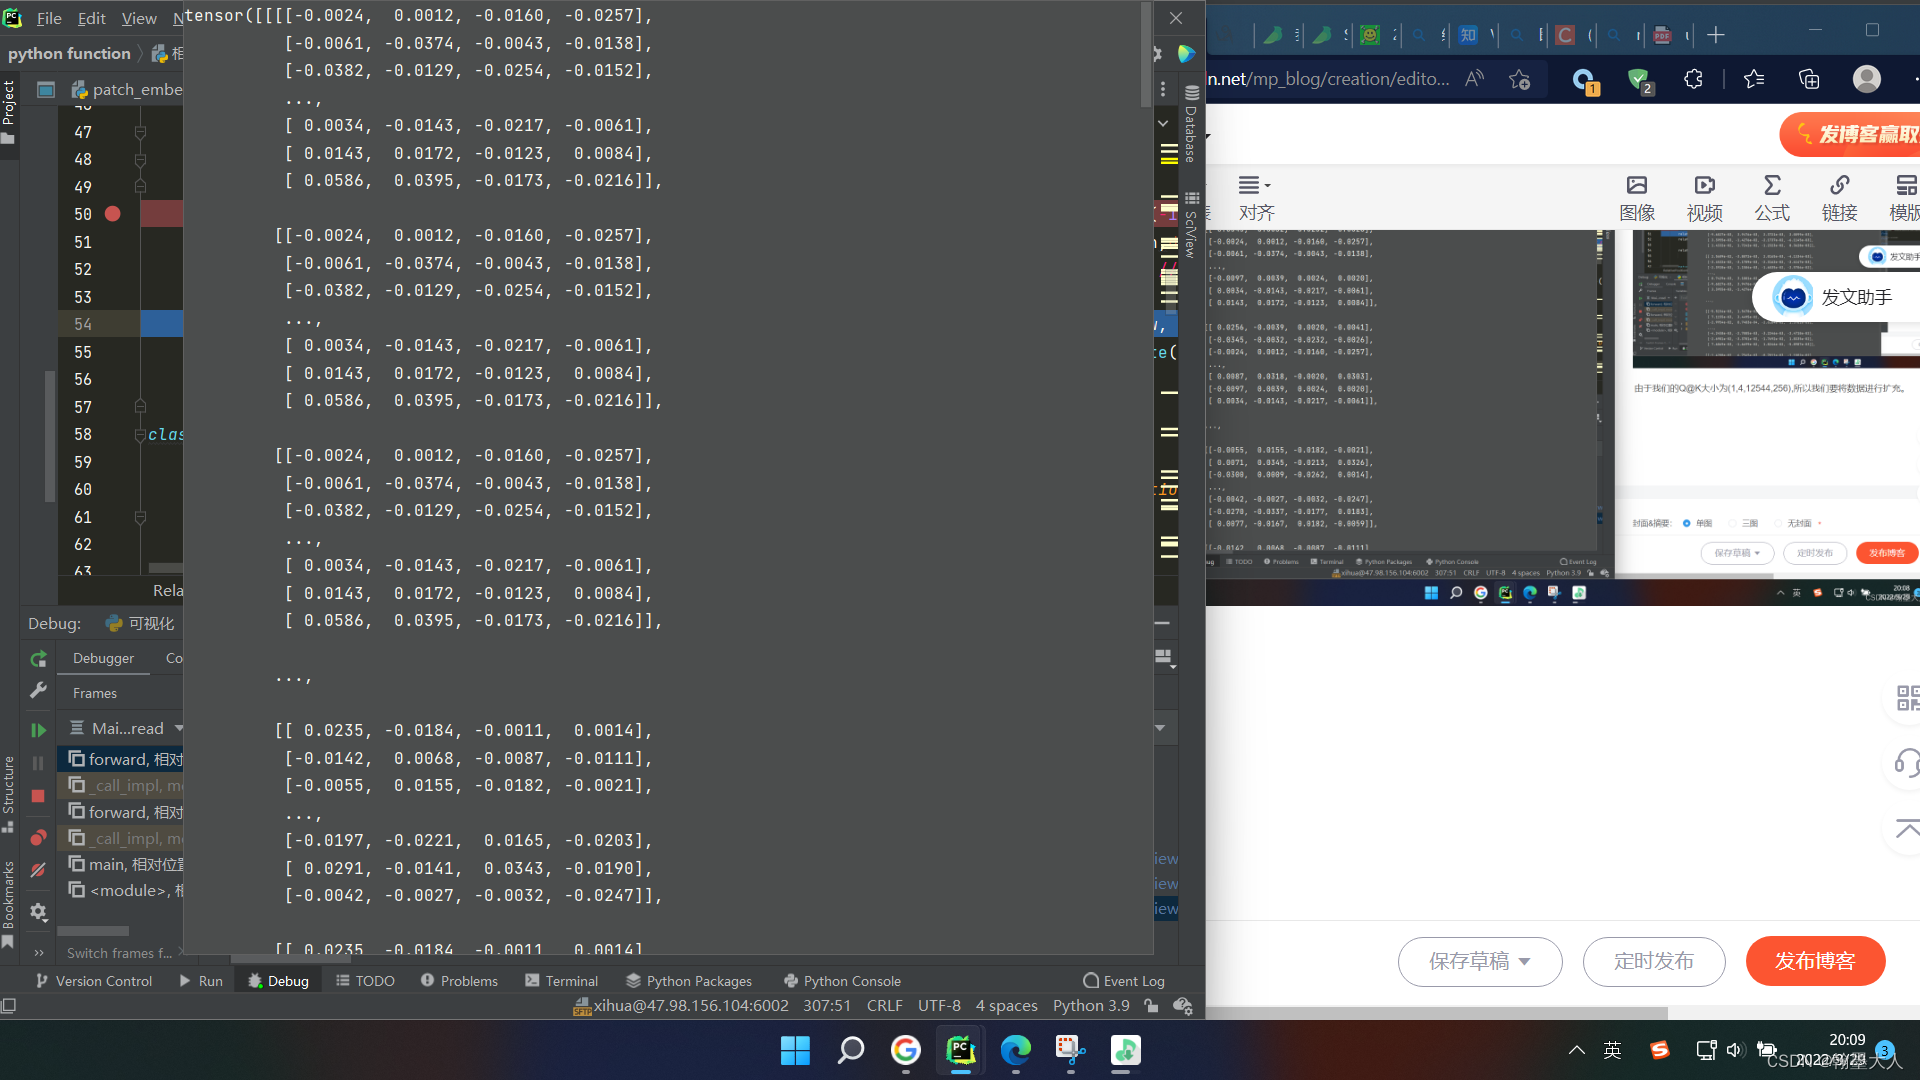Open View Breakpoints double red circles icon
The height and width of the screenshot is (1080, 1920).
pos(38,837)
